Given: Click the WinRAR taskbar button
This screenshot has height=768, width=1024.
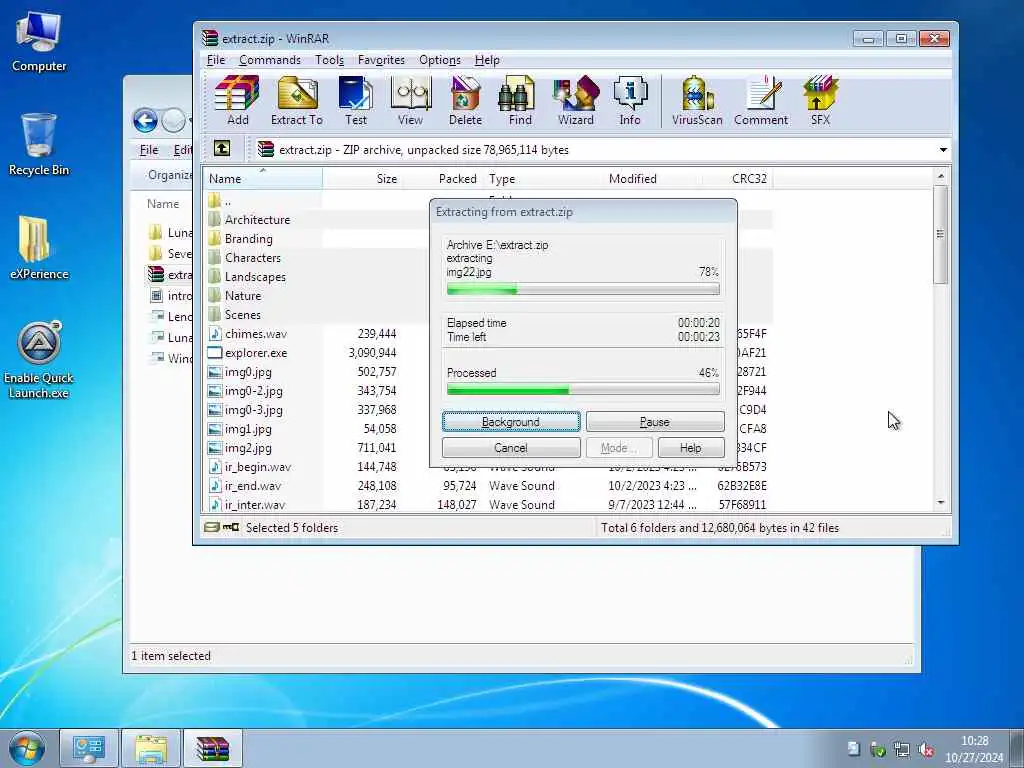Looking at the screenshot, I should 213,748.
